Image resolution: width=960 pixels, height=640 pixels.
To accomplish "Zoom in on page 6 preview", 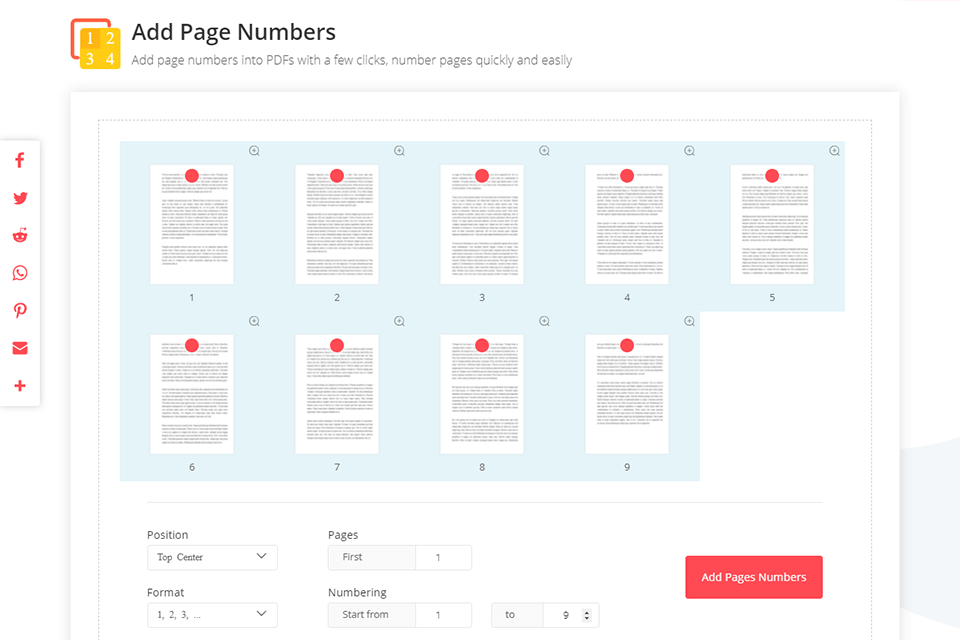I will click(254, 321).
